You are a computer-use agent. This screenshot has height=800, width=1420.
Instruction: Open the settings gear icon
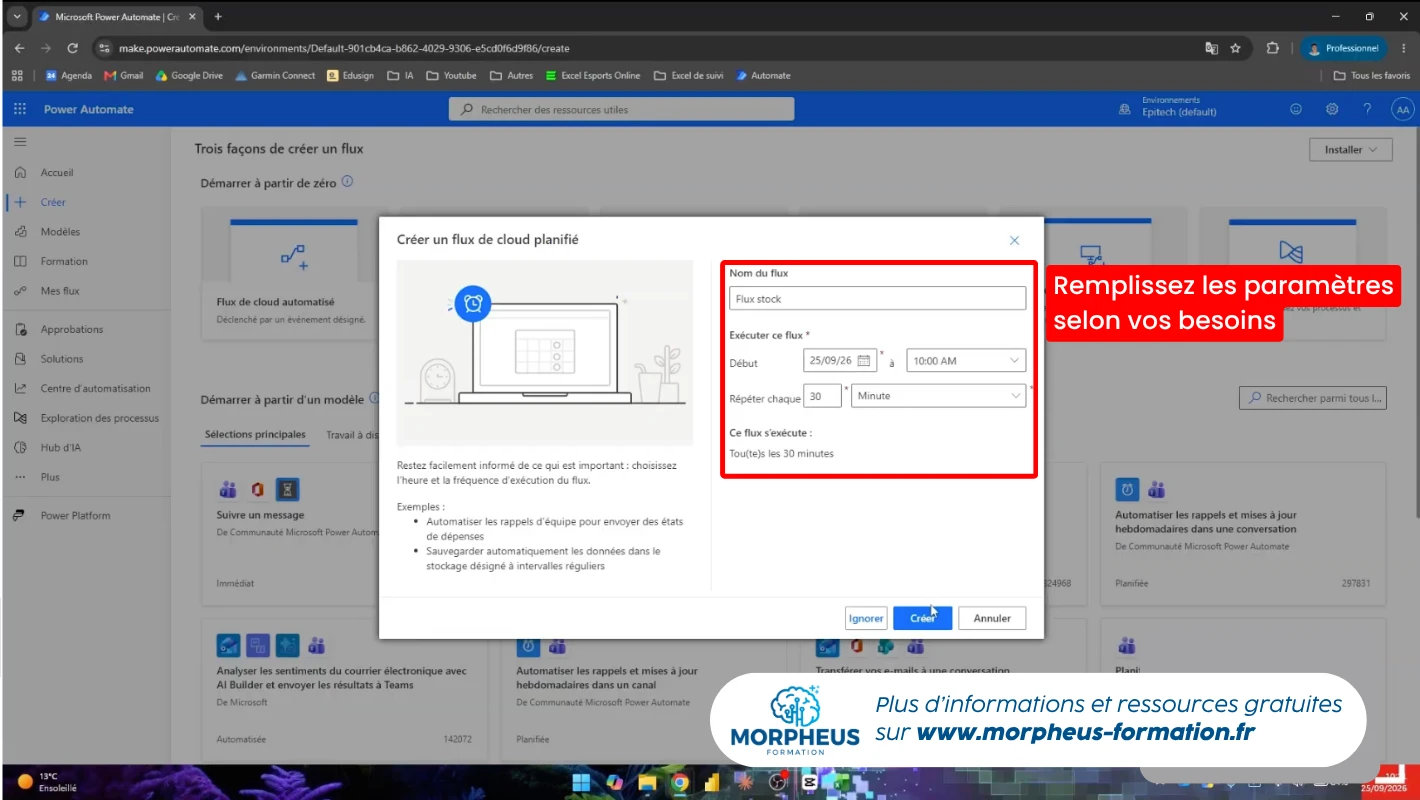tap(1332, 109)
